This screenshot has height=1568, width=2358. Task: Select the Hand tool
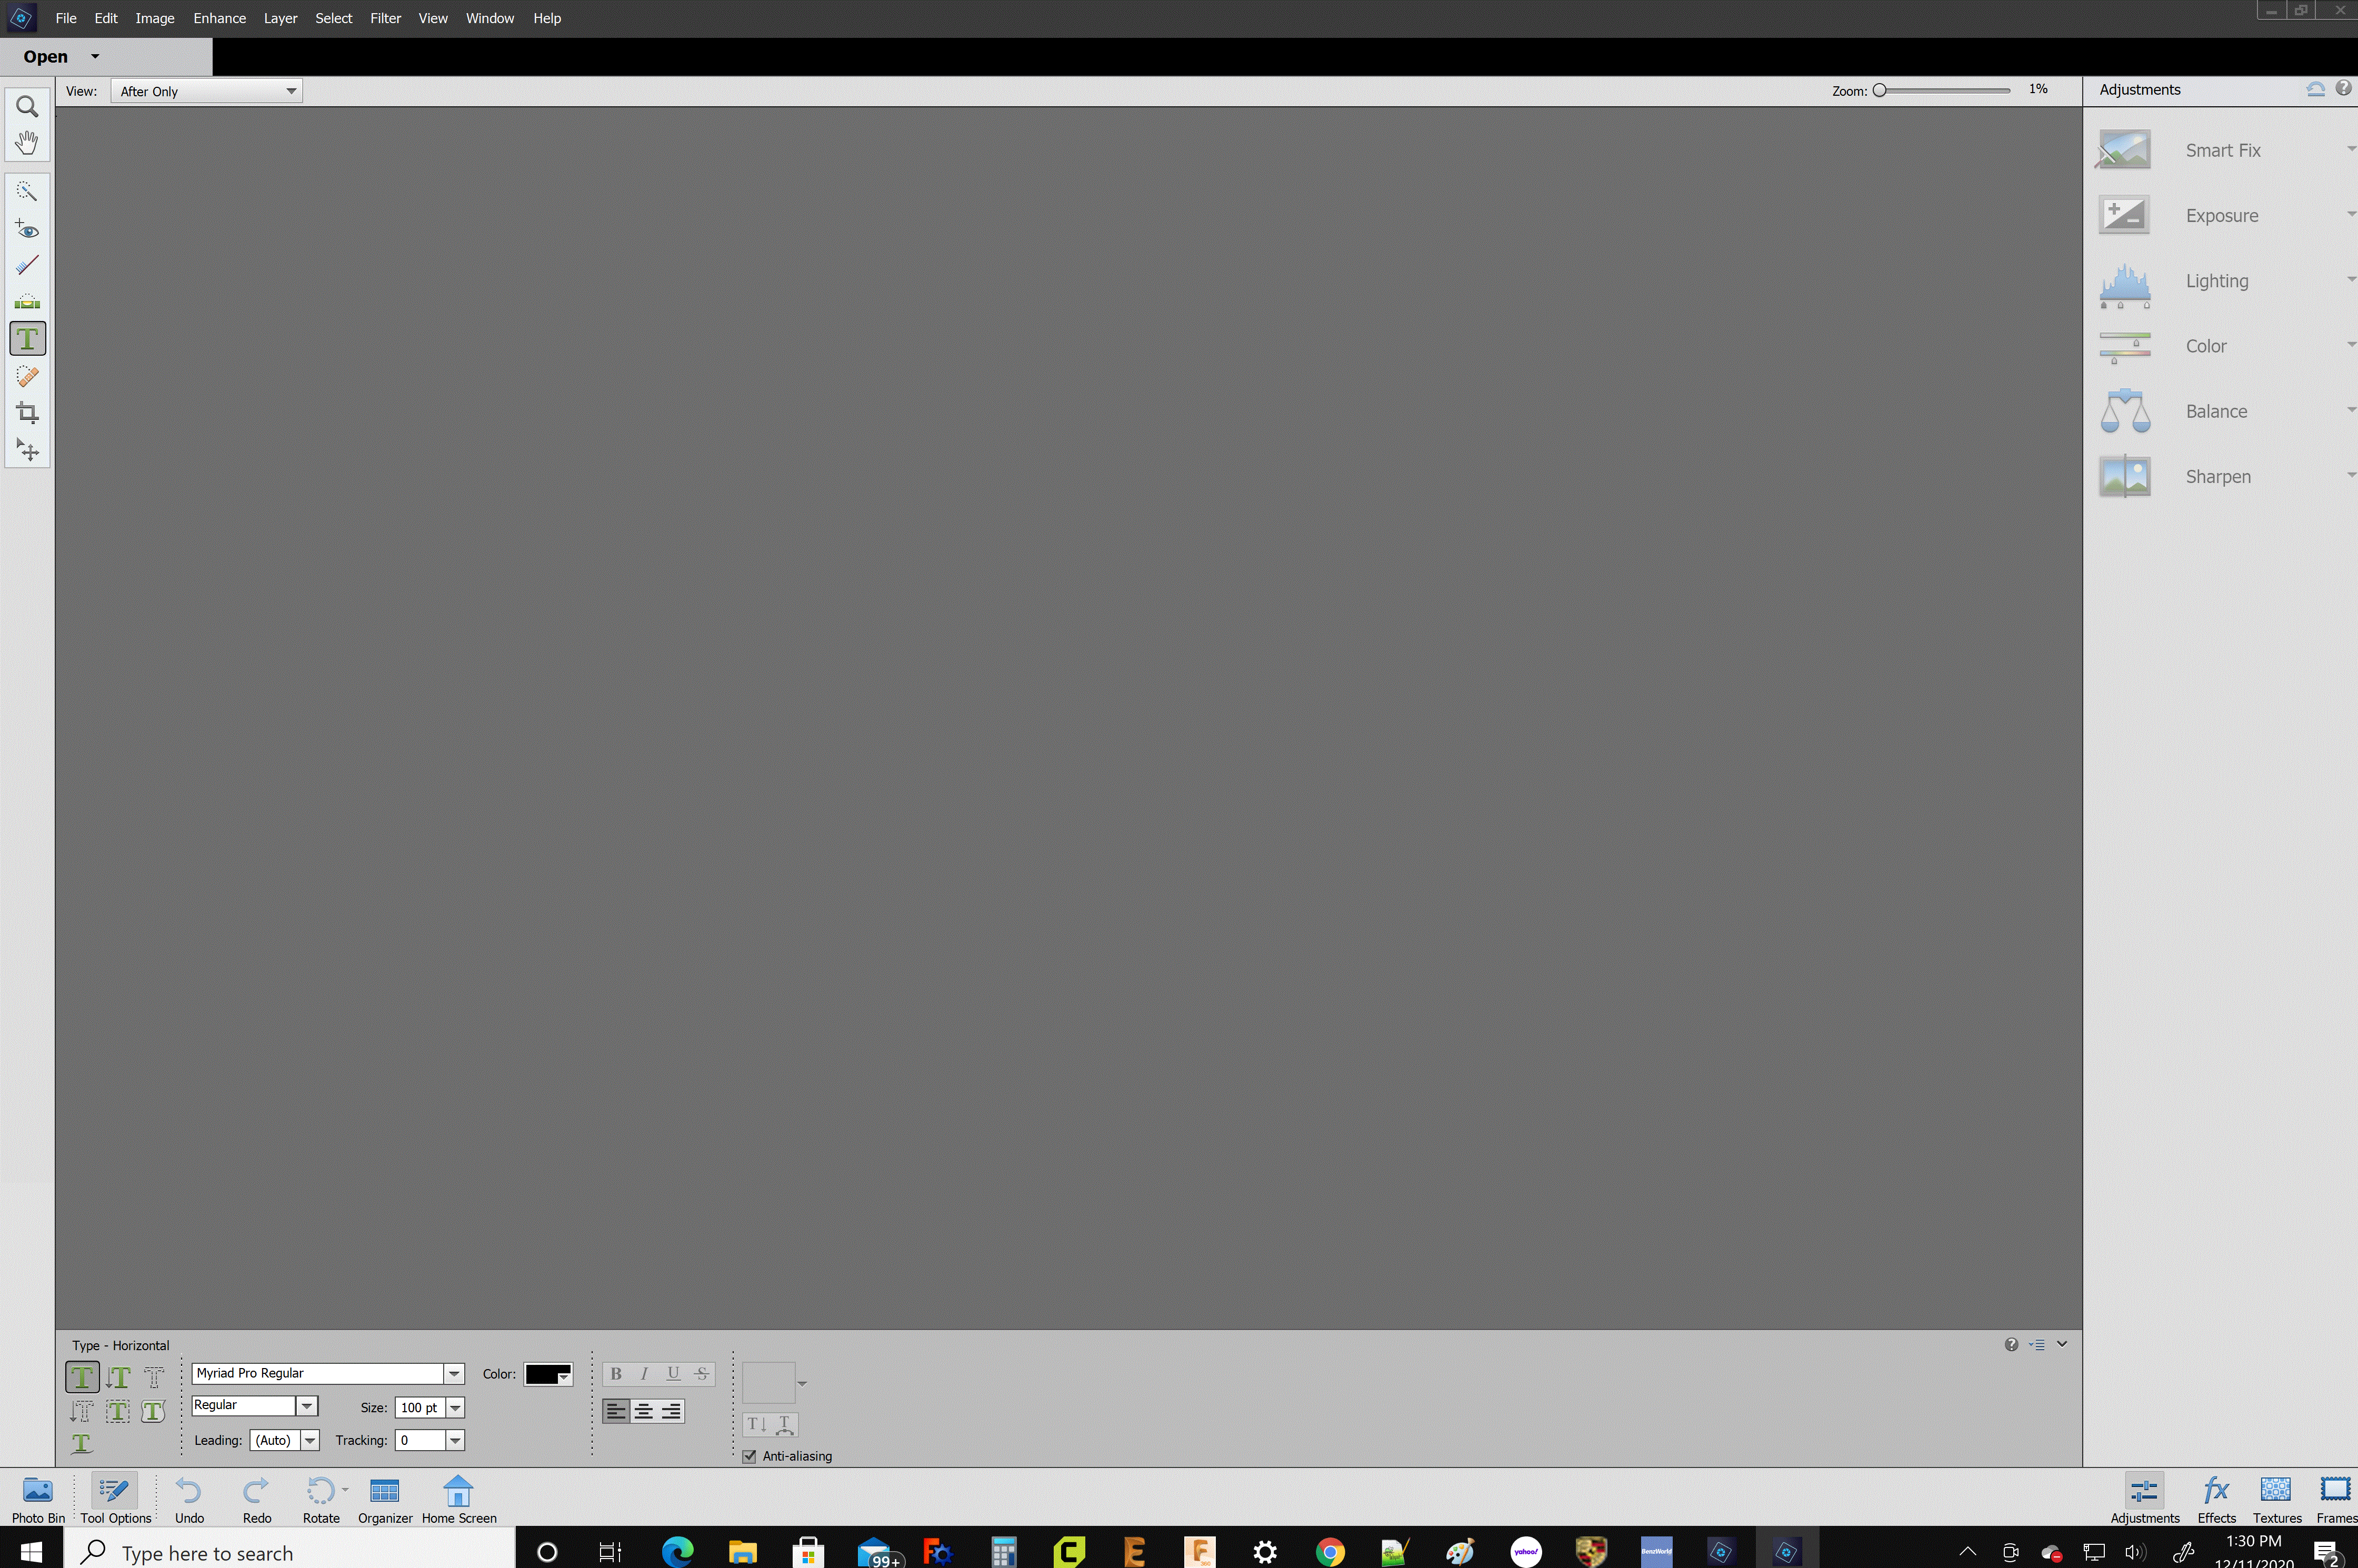coord(27,142)
